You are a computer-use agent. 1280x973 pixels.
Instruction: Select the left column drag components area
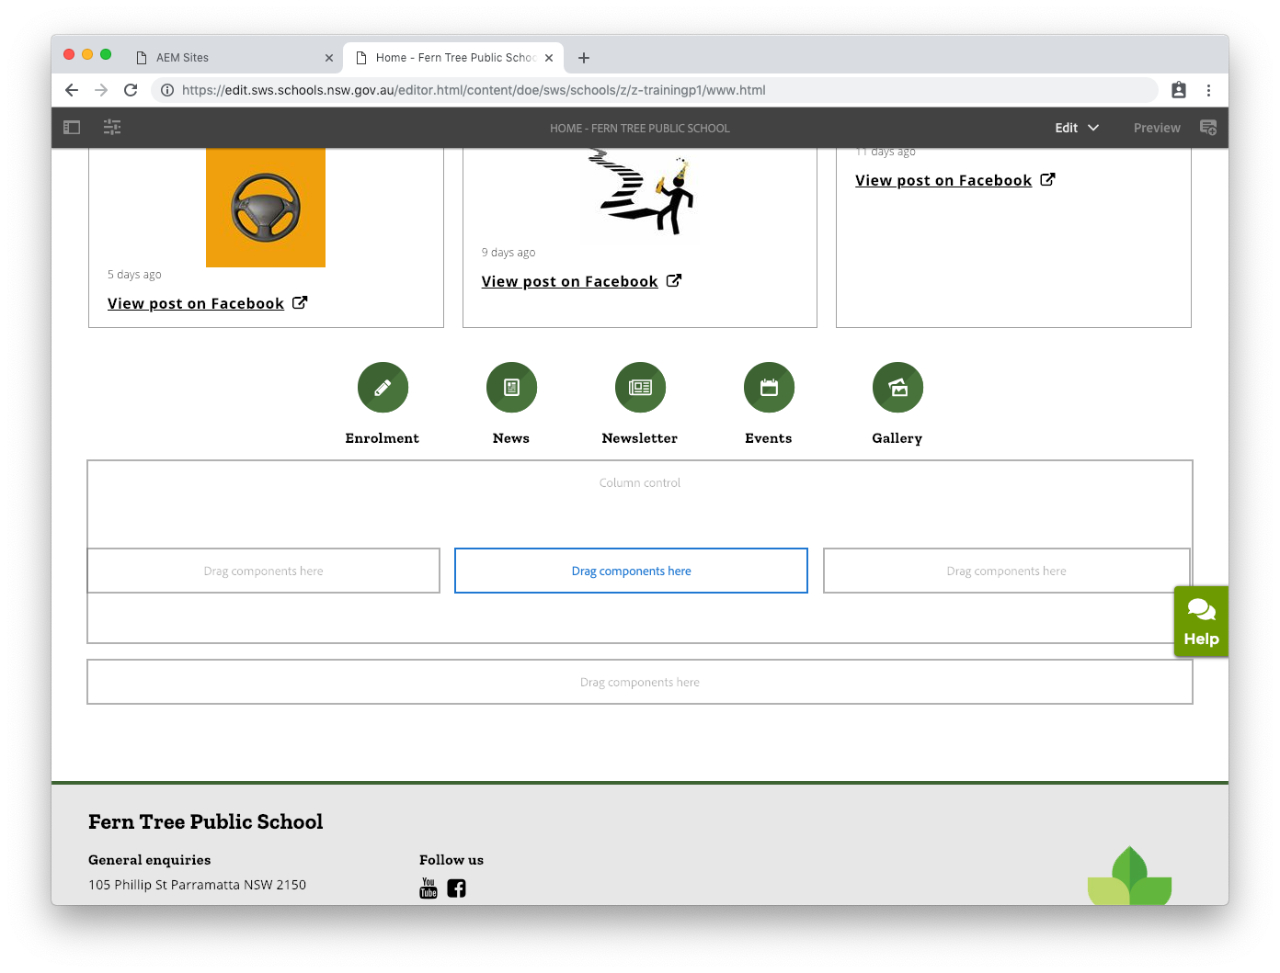tap(264, 571)
